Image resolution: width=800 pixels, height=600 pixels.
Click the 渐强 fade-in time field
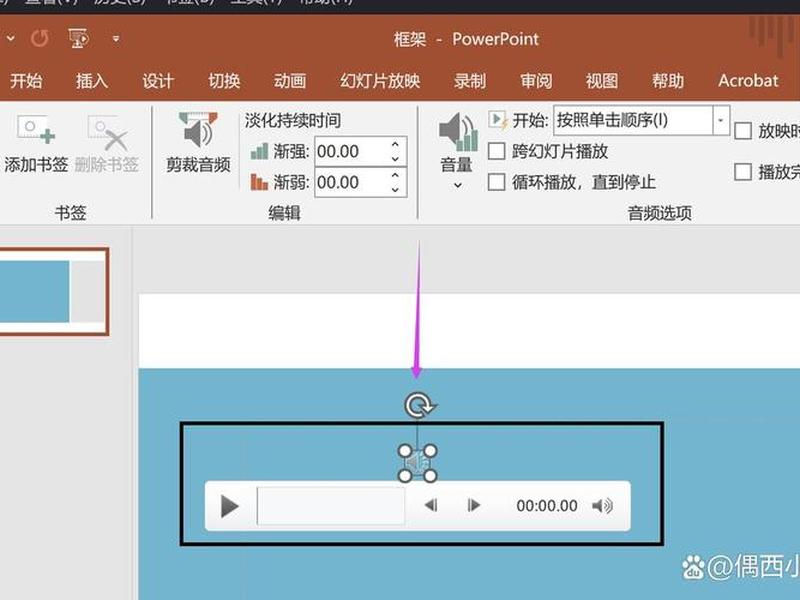pos(350,152)
